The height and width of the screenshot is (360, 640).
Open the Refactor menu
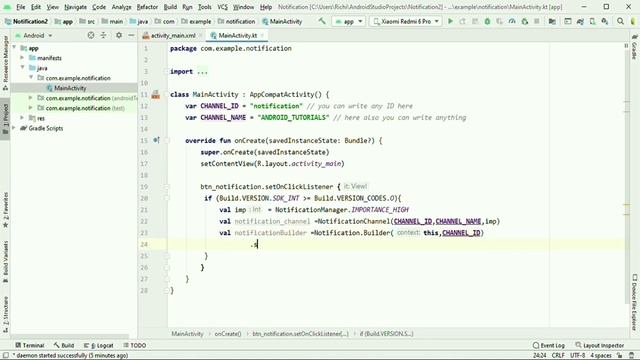tap(147, 7)
